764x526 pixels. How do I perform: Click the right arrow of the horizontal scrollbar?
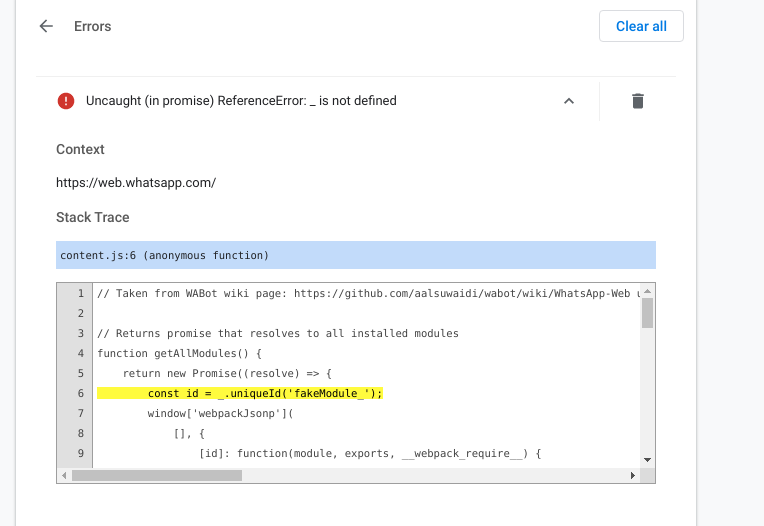[632, 475]
